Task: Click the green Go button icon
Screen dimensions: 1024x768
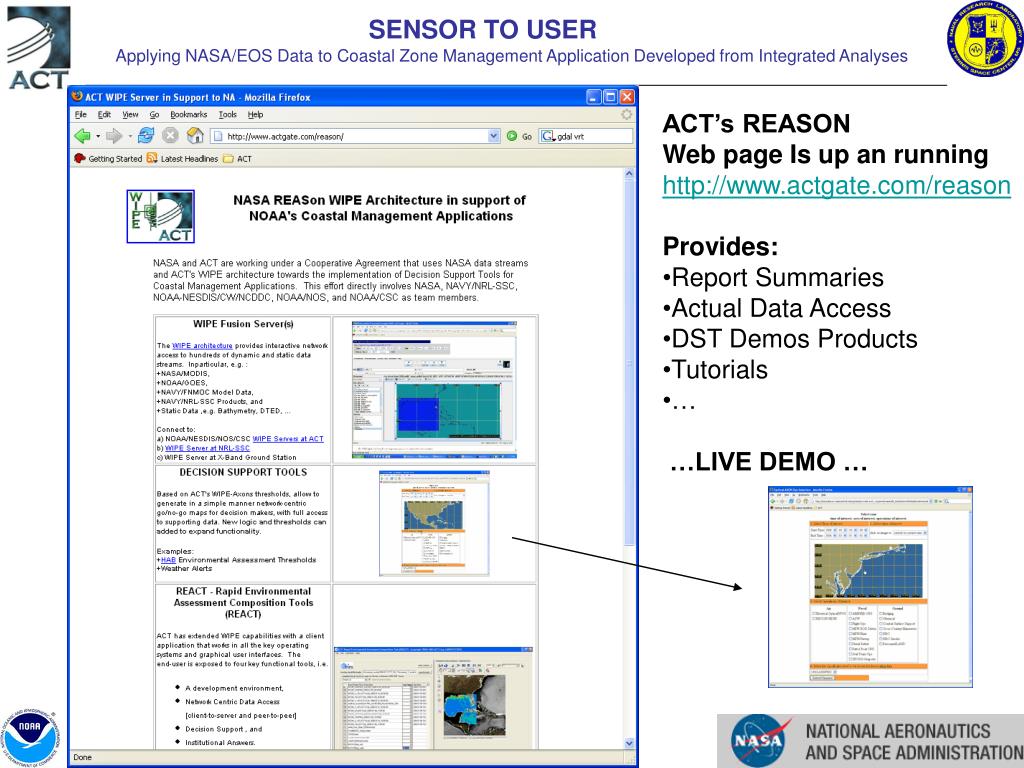Action: click(512, 136)
